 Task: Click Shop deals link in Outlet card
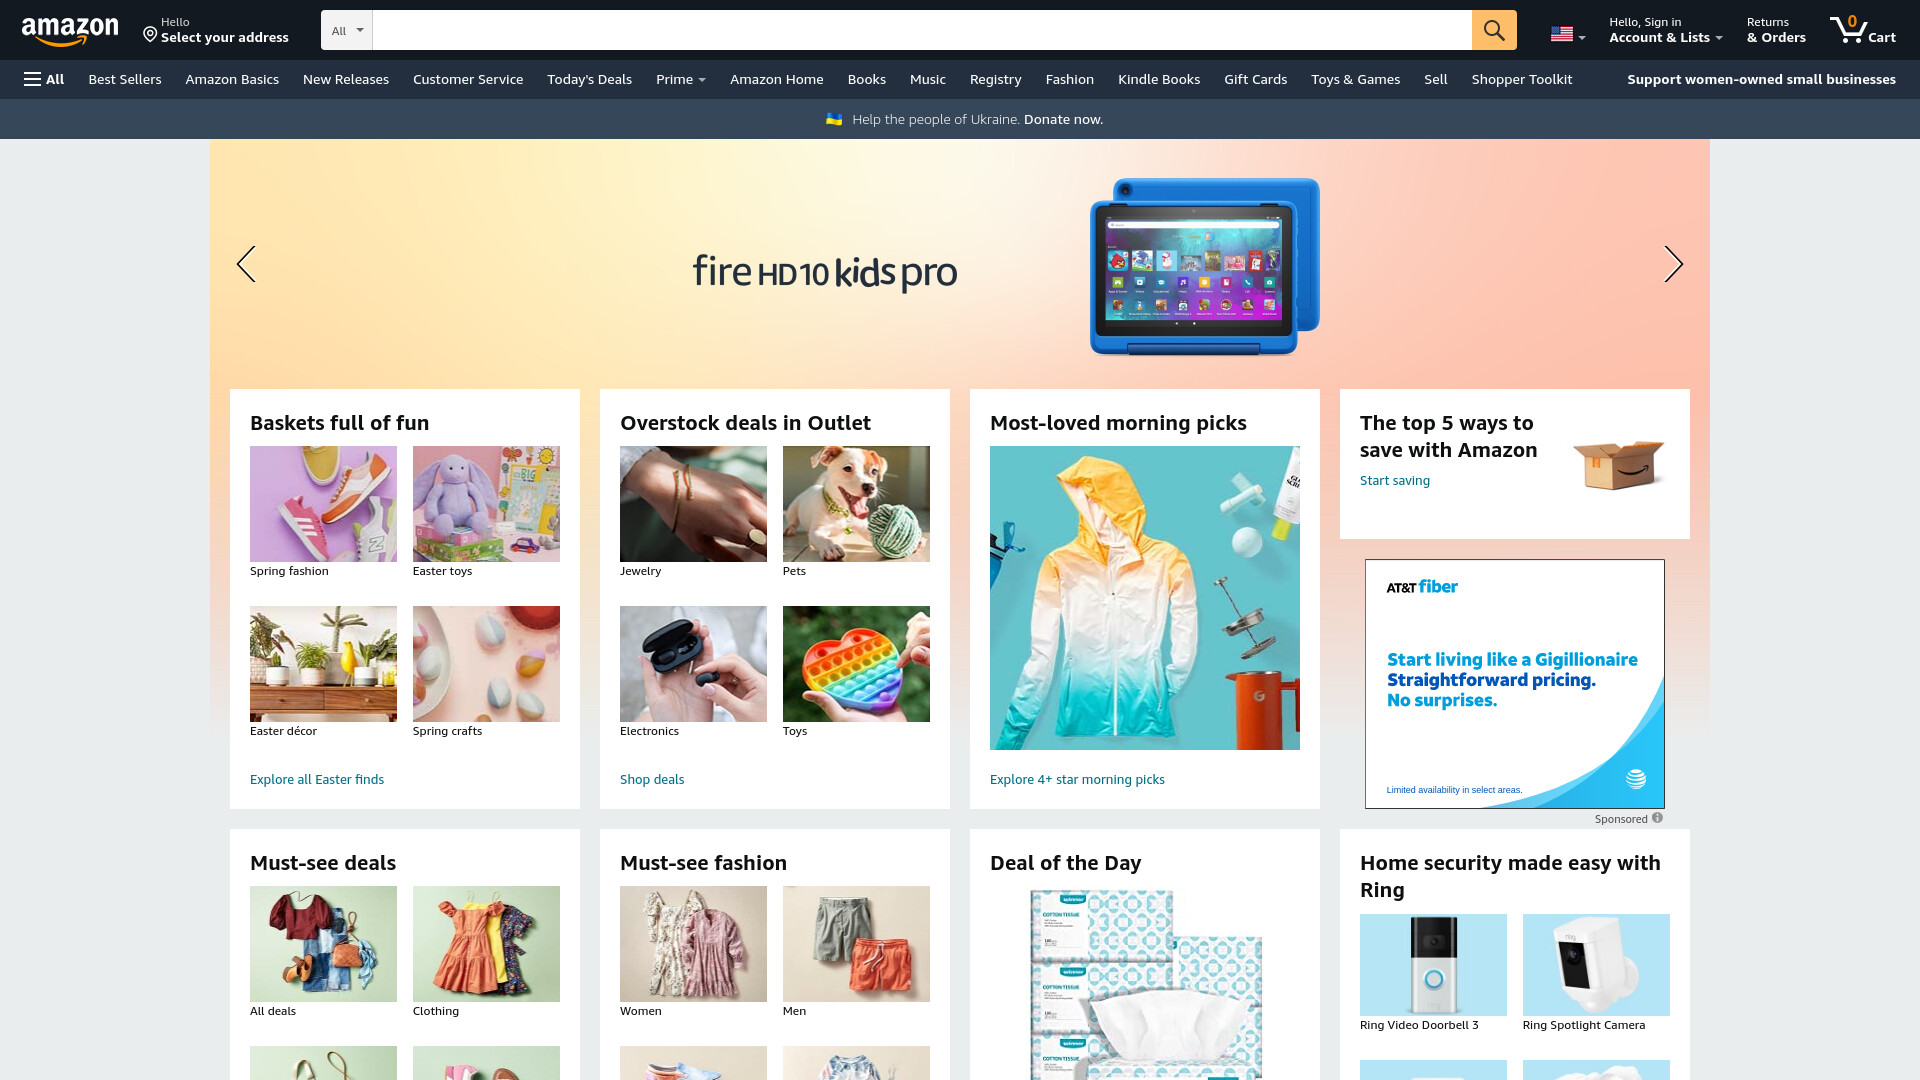click(x=652, y=780)
